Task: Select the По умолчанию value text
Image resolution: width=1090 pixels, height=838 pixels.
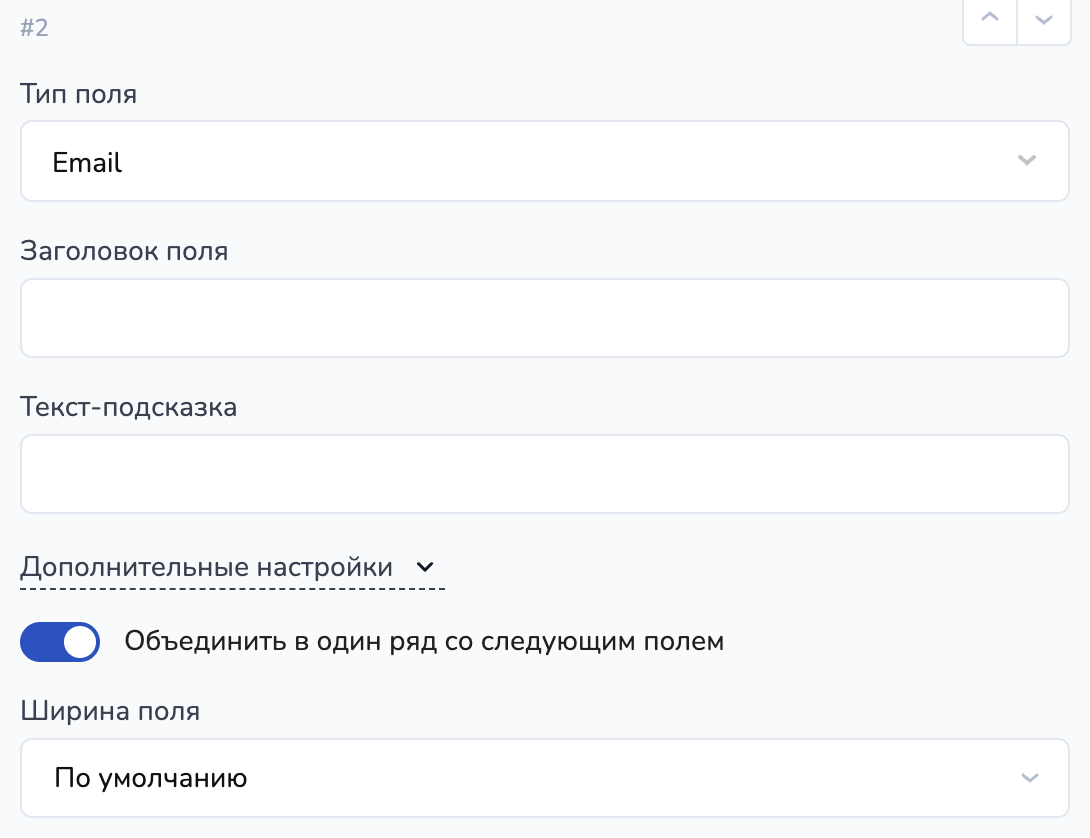Action: [151, 778]
